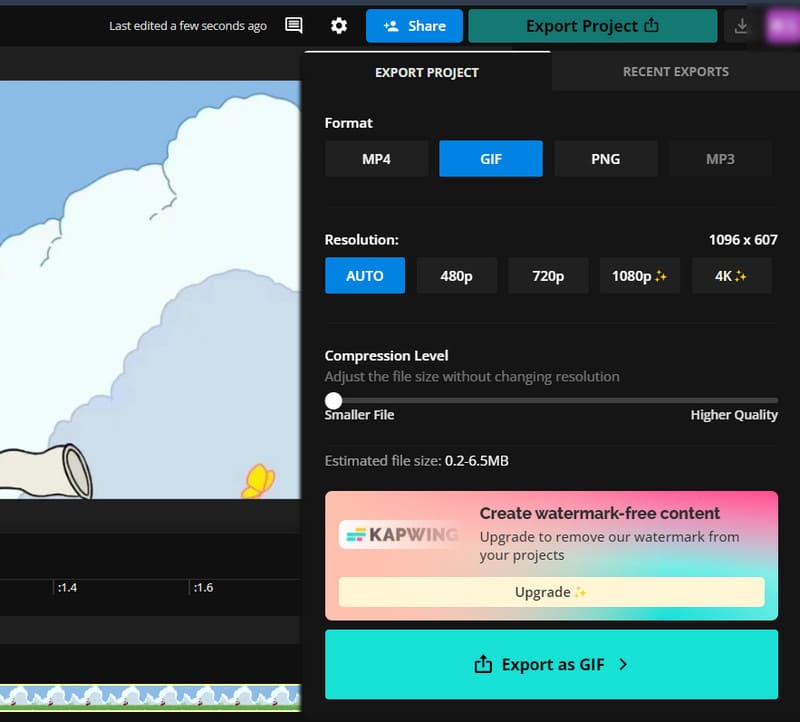Viewport: 800px width, 722px height.
Task: Select MP4 format
Action: click(377, 159)
